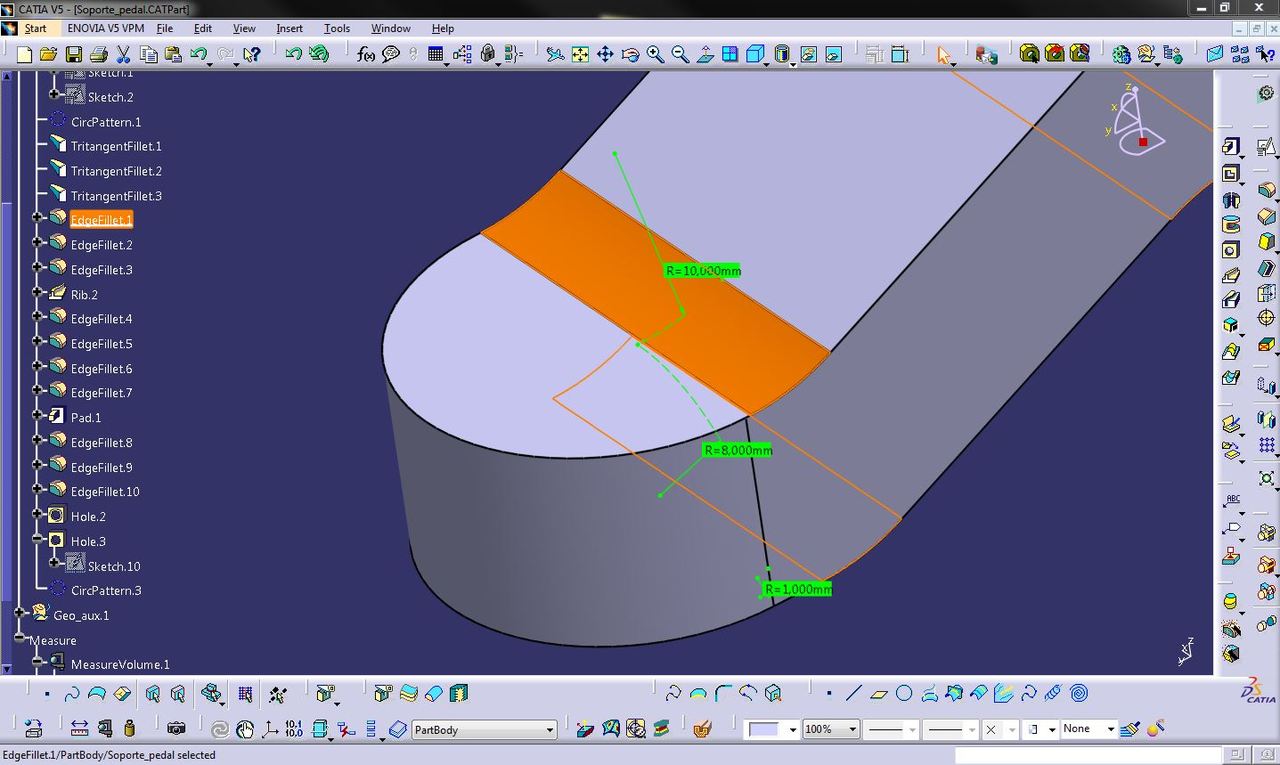Open the Insert menu

290,28
